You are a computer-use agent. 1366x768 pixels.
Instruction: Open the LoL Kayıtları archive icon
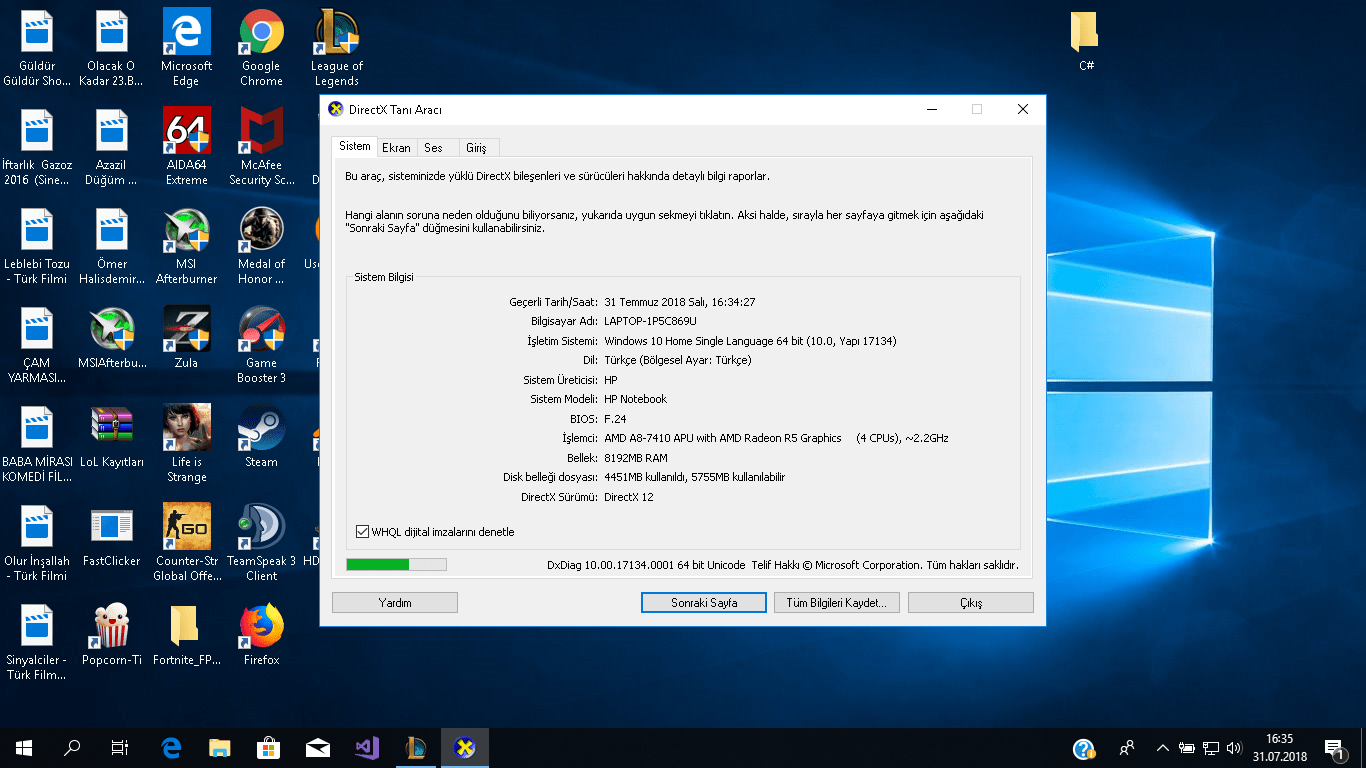pyautogui.click(x=112, y=436)
